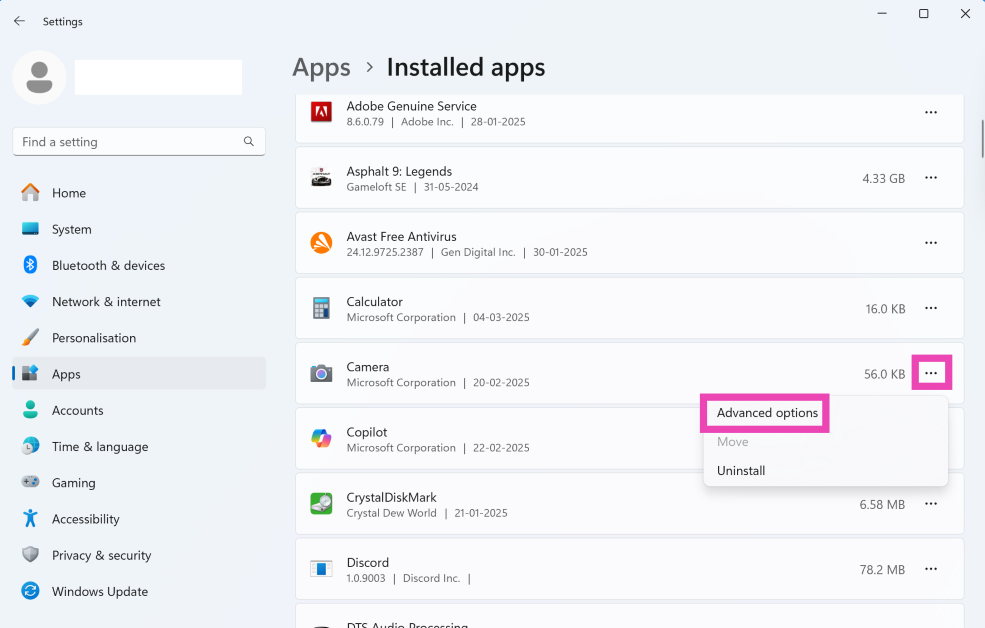Click the search magnifier icon
The image size is (985, 628).
pos(249,142)
